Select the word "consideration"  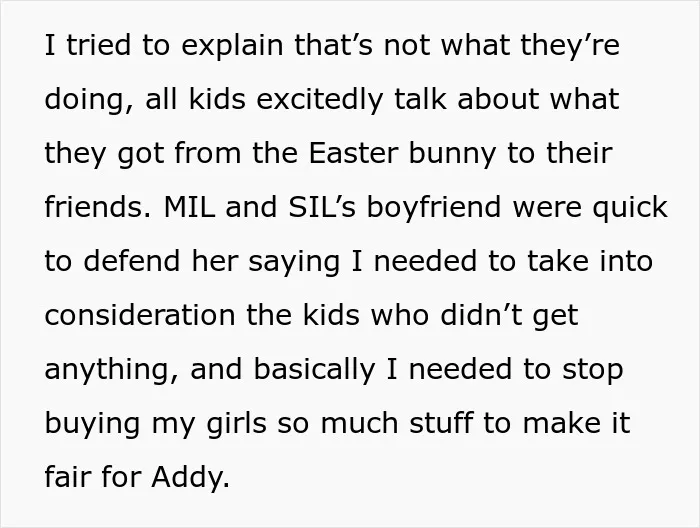click(x=140, y=315)
